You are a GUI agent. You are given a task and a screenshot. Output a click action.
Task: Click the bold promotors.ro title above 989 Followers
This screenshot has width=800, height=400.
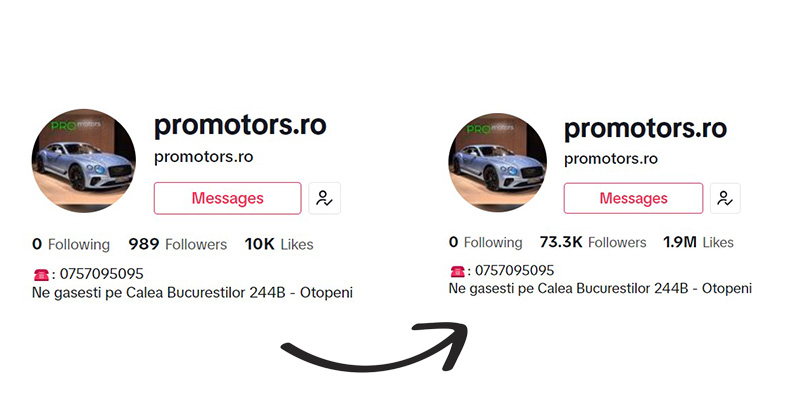pos(240,126)
